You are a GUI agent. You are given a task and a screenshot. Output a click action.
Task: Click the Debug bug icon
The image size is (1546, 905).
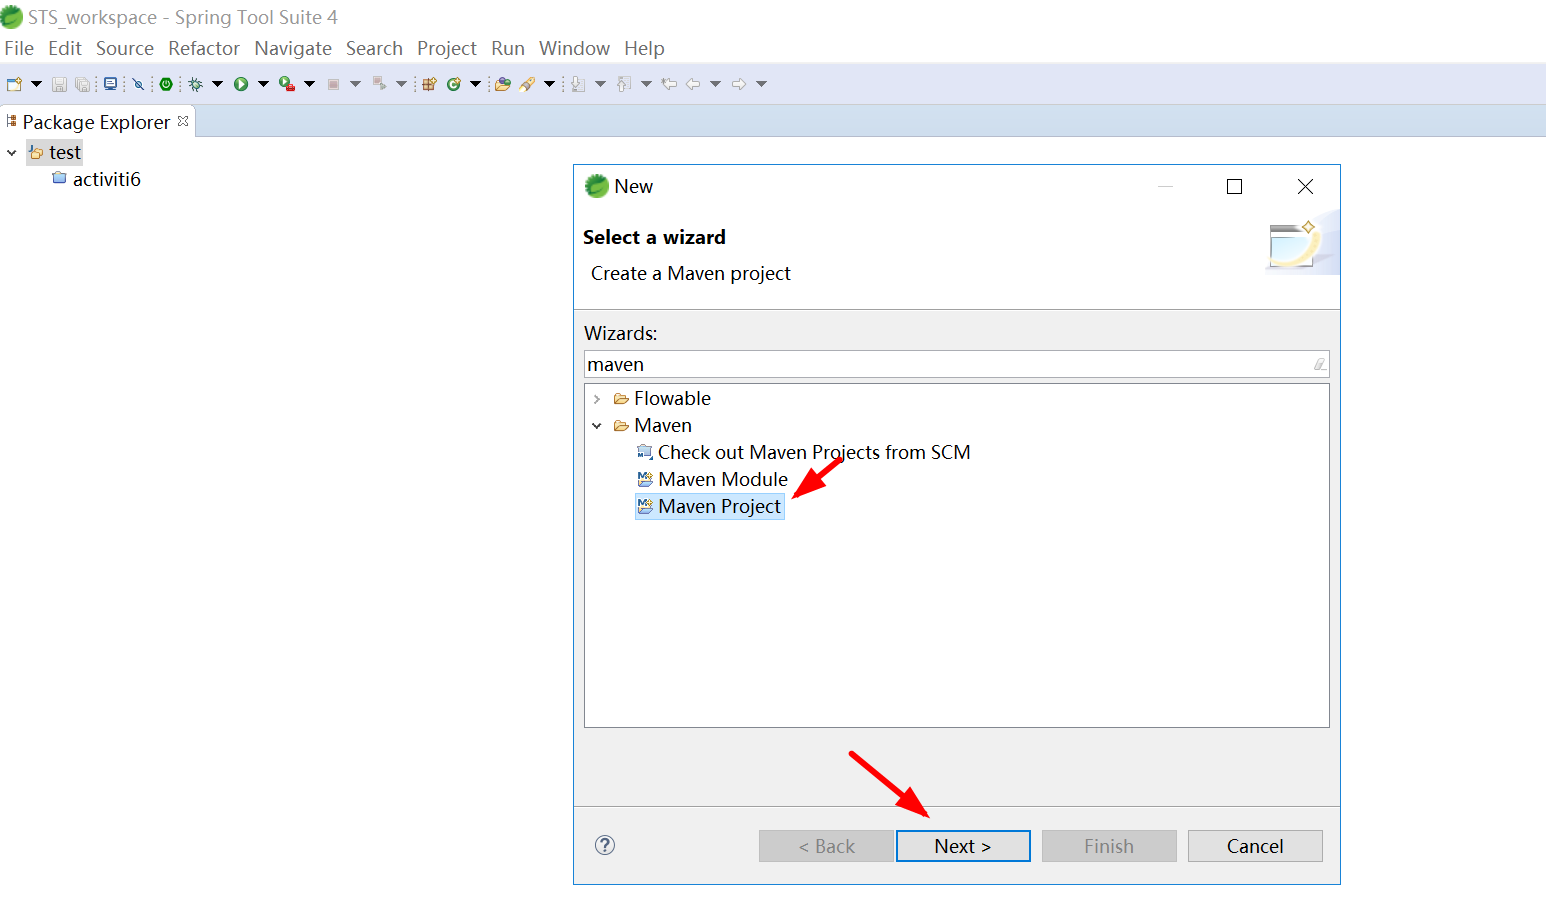195,84
